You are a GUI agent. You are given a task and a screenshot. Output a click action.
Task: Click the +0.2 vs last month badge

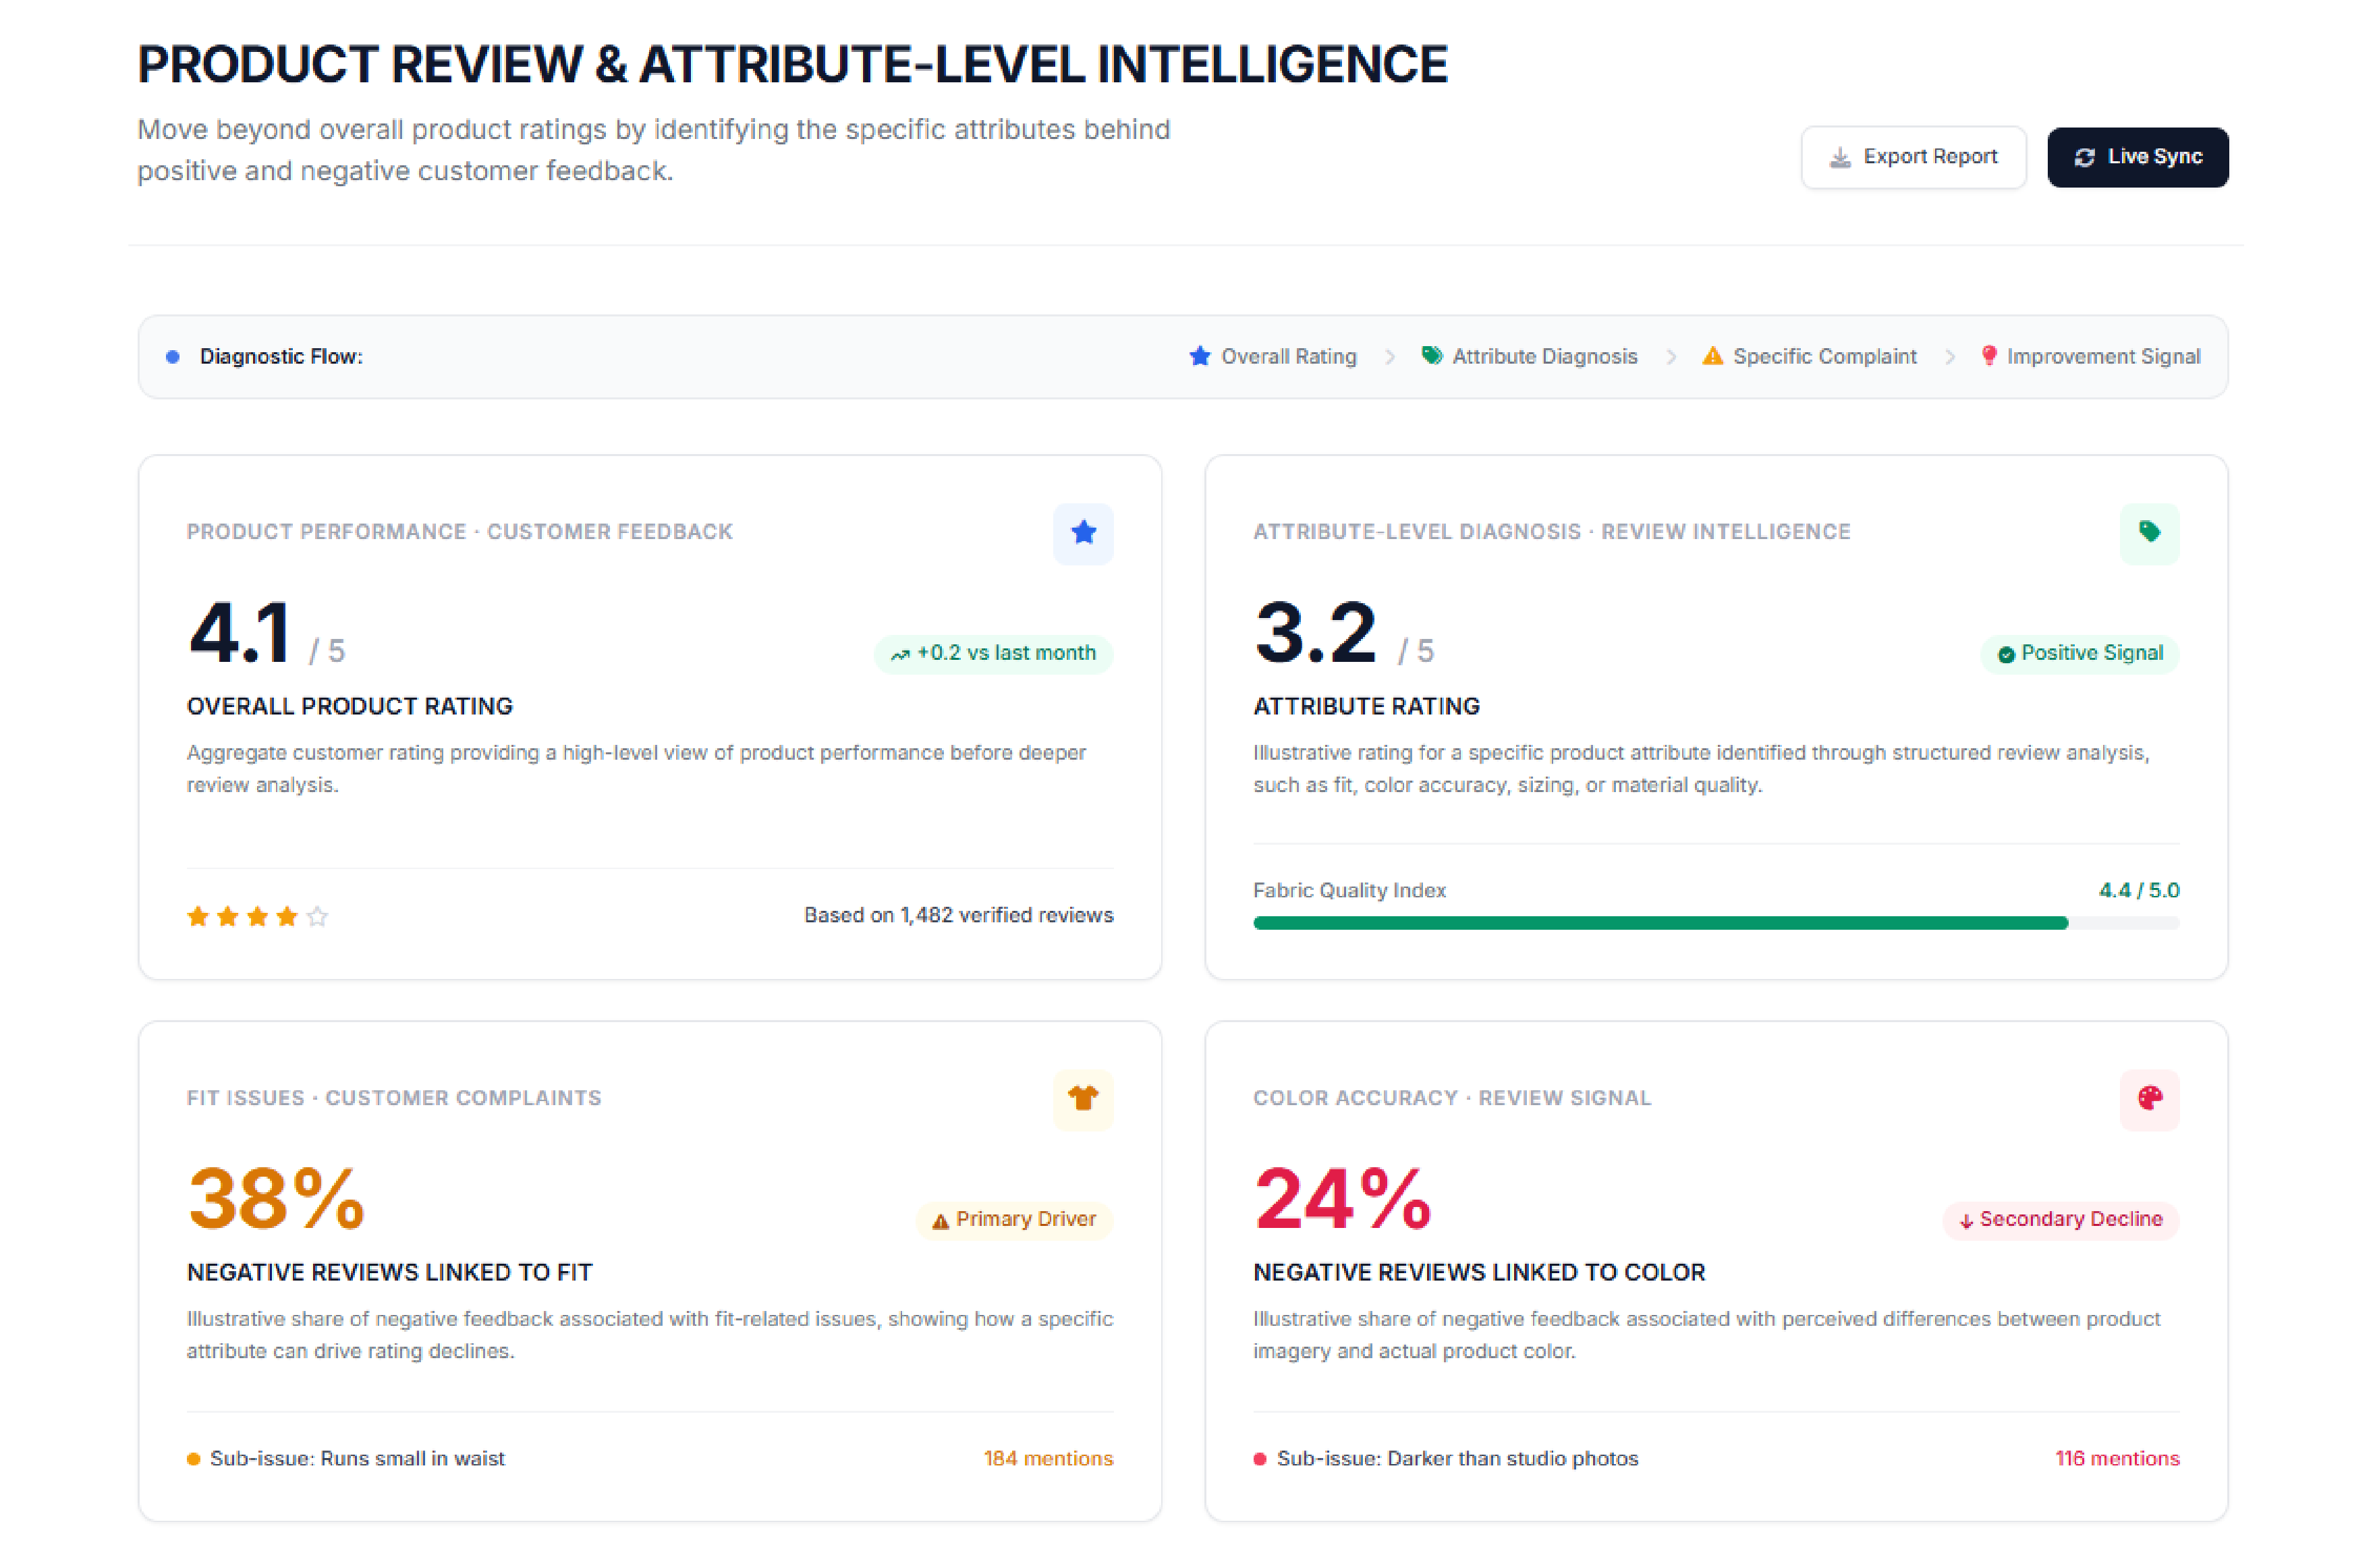click(993, 654)
